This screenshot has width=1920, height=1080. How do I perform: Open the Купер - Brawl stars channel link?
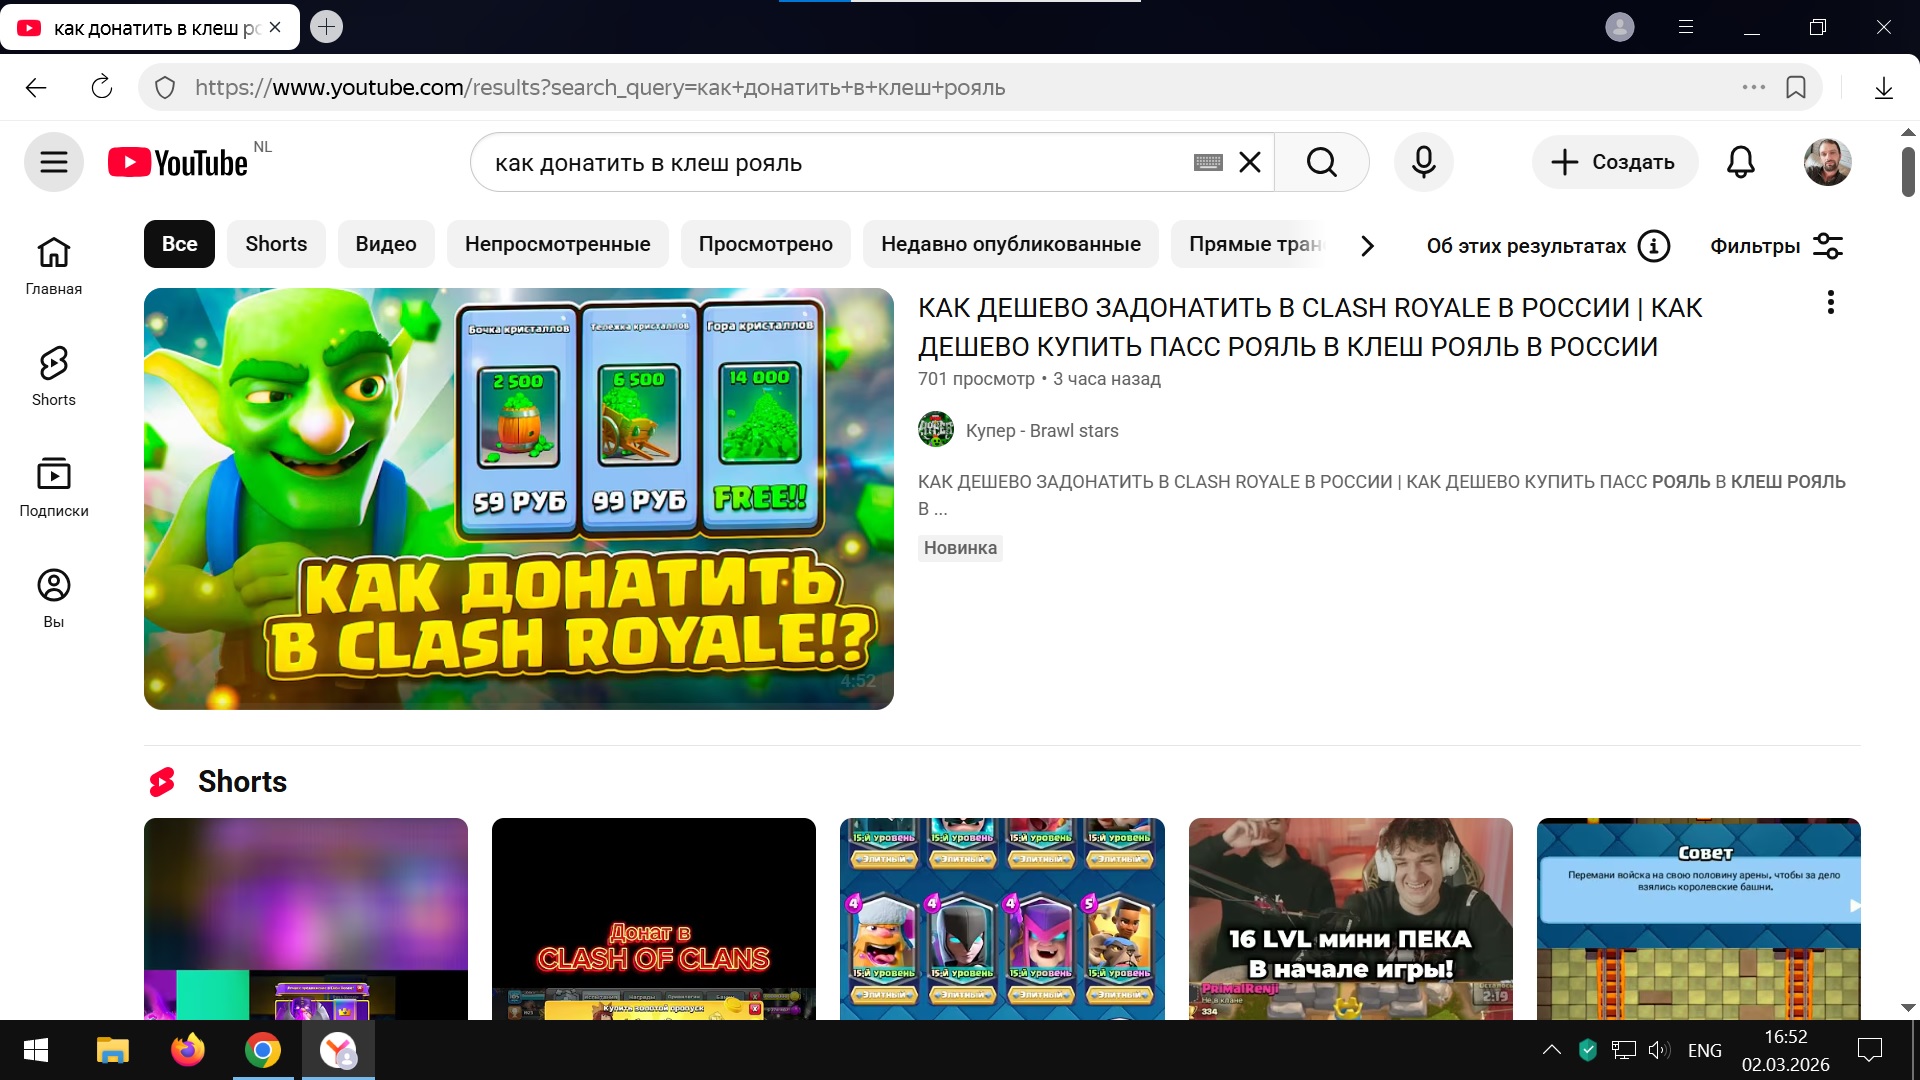click(x=1041, y=431)
